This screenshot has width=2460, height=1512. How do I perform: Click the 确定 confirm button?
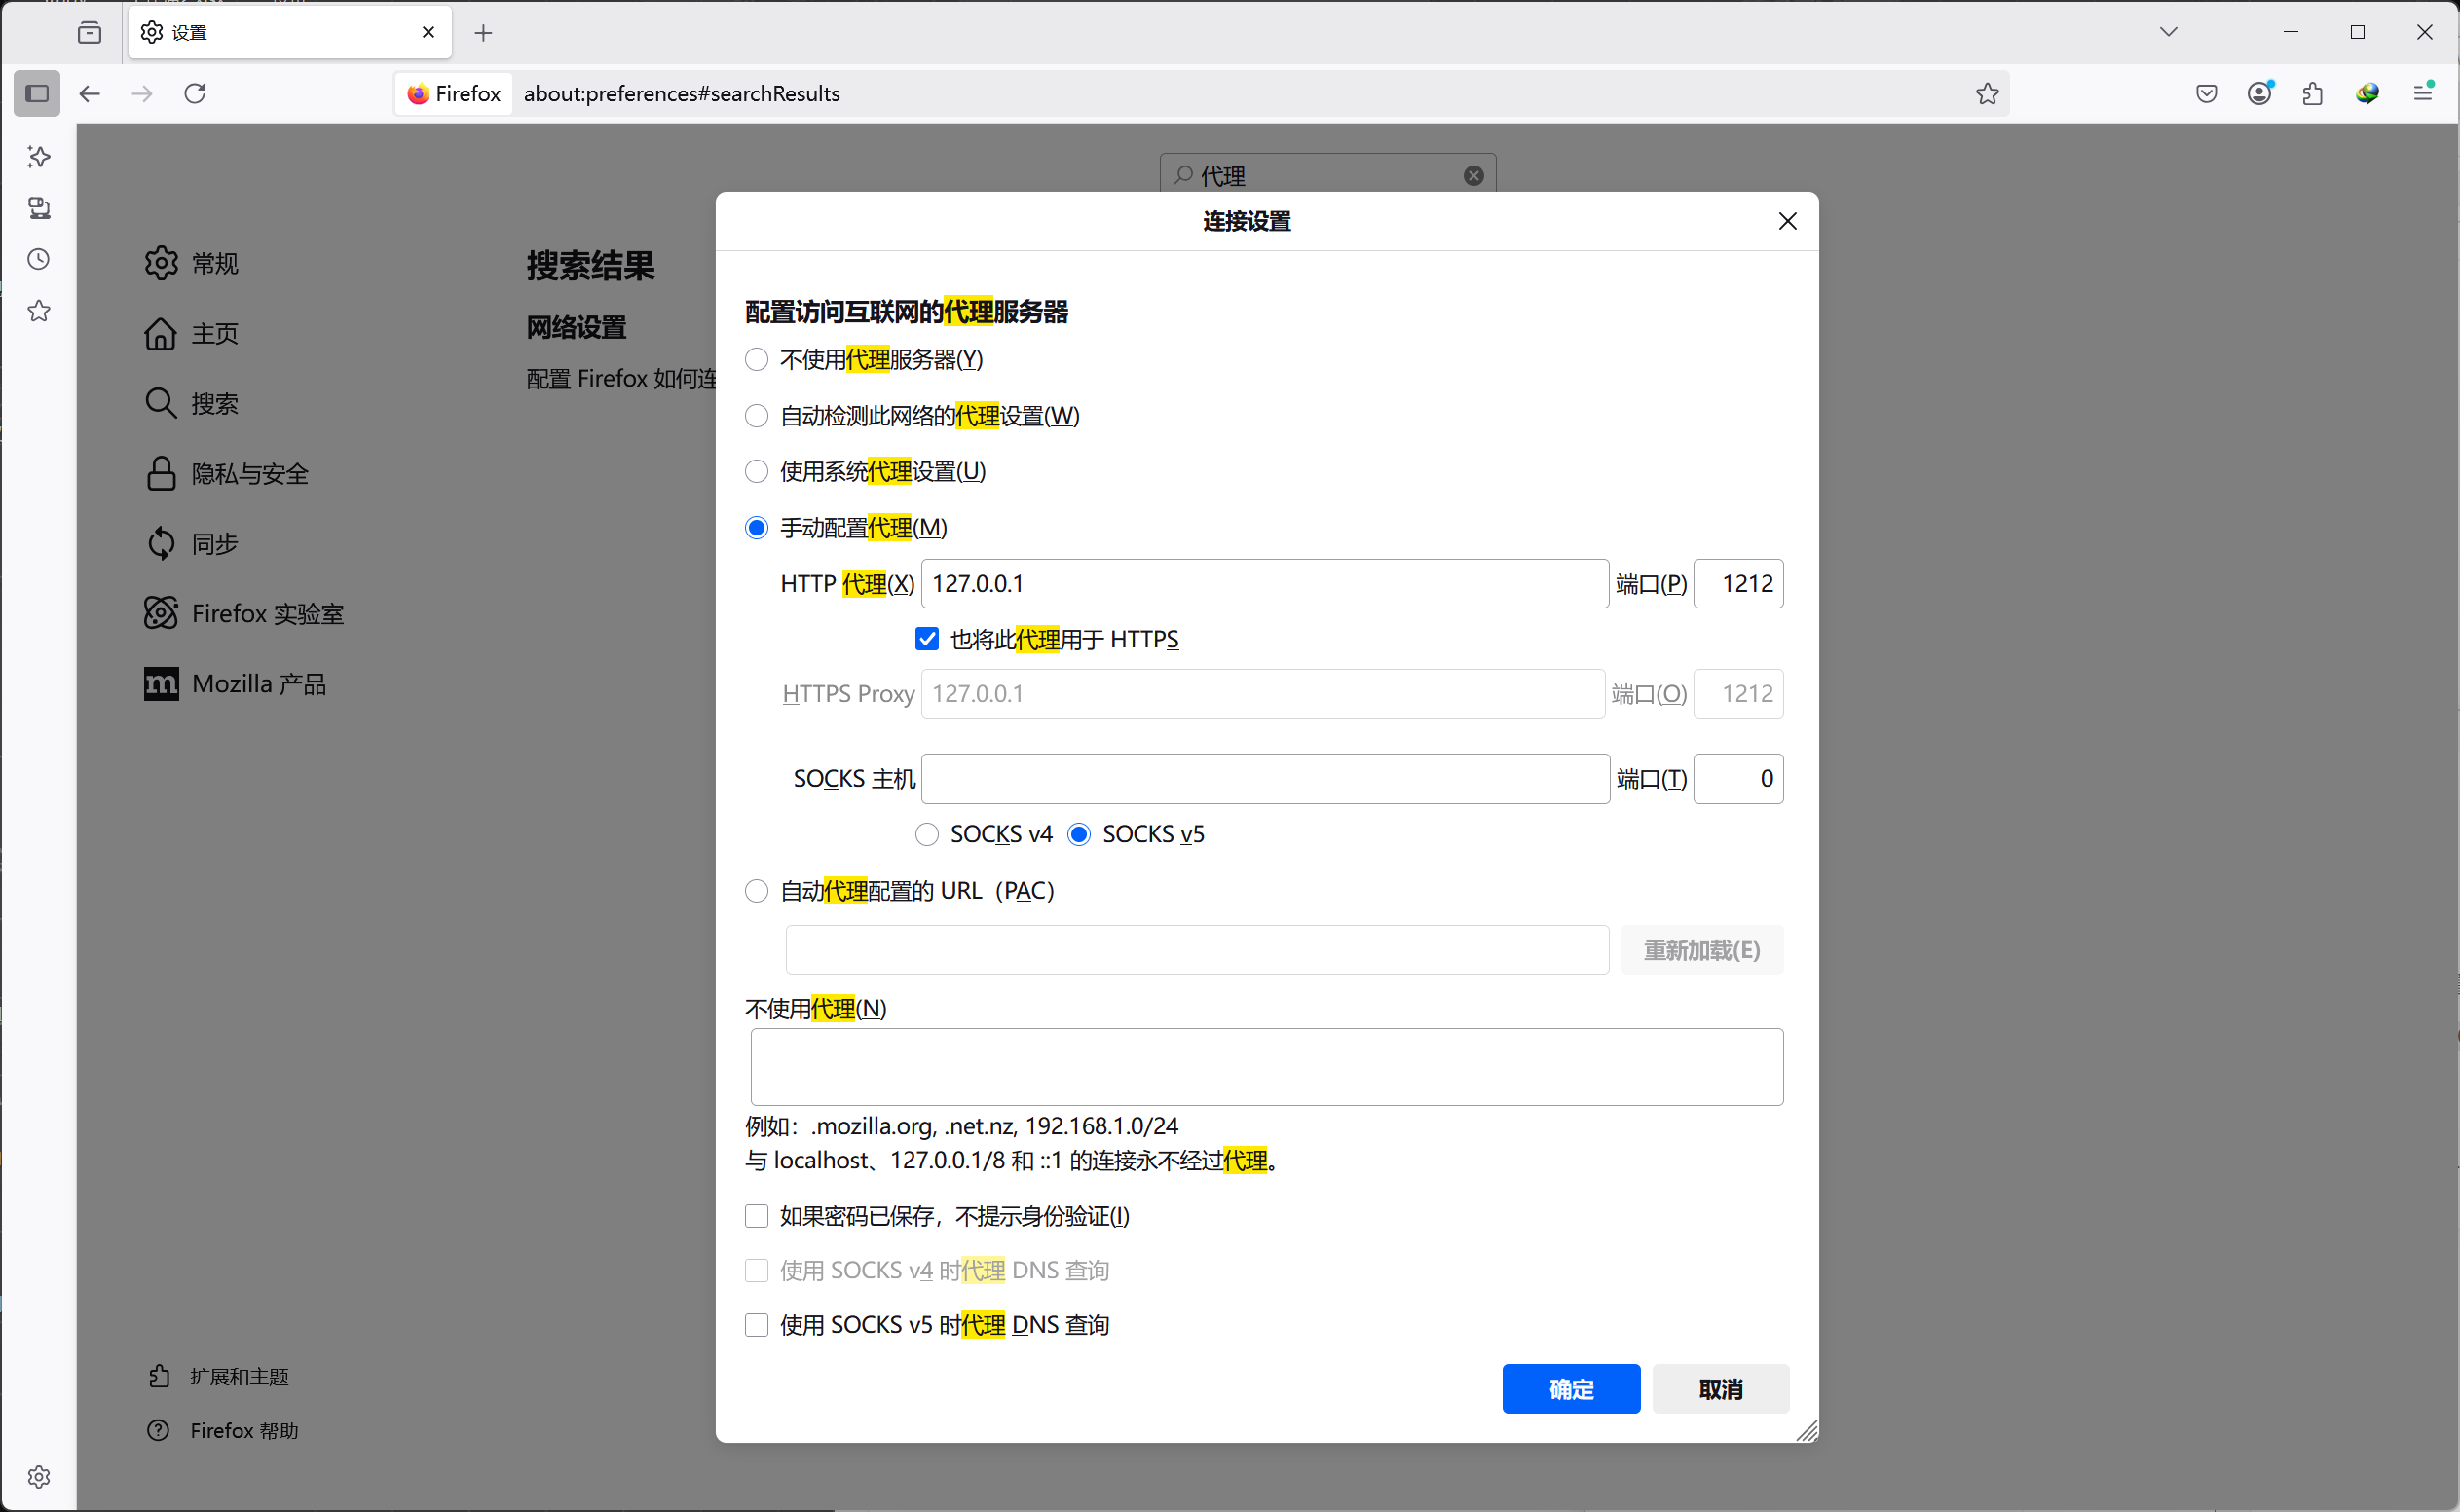tap(1570, 1388)
